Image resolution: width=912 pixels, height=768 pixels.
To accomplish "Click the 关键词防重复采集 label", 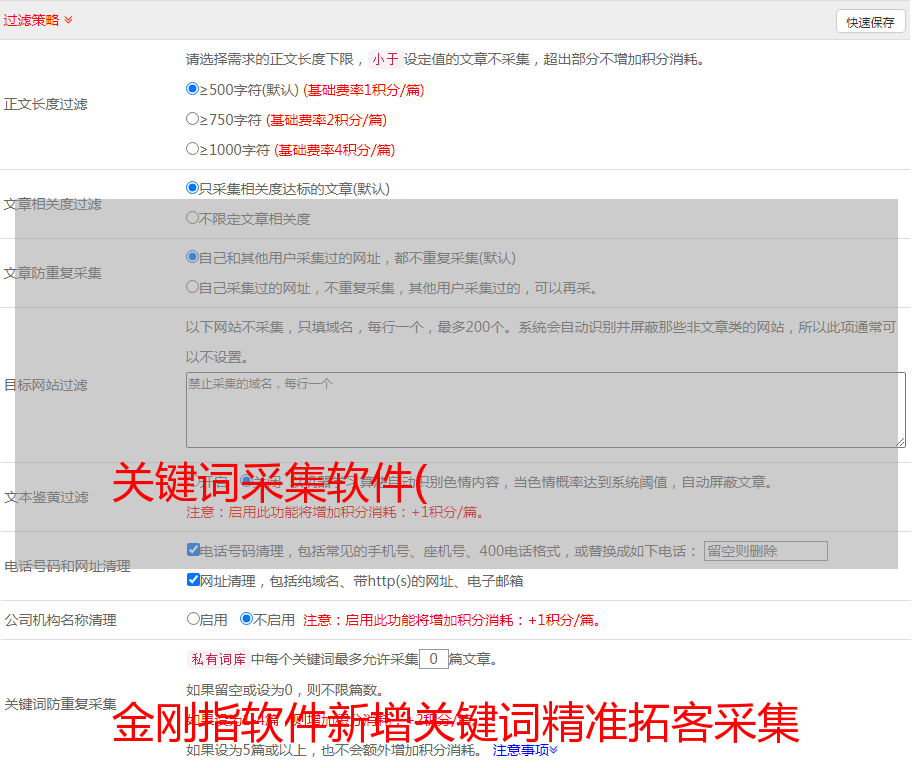I will pos(60,705).
